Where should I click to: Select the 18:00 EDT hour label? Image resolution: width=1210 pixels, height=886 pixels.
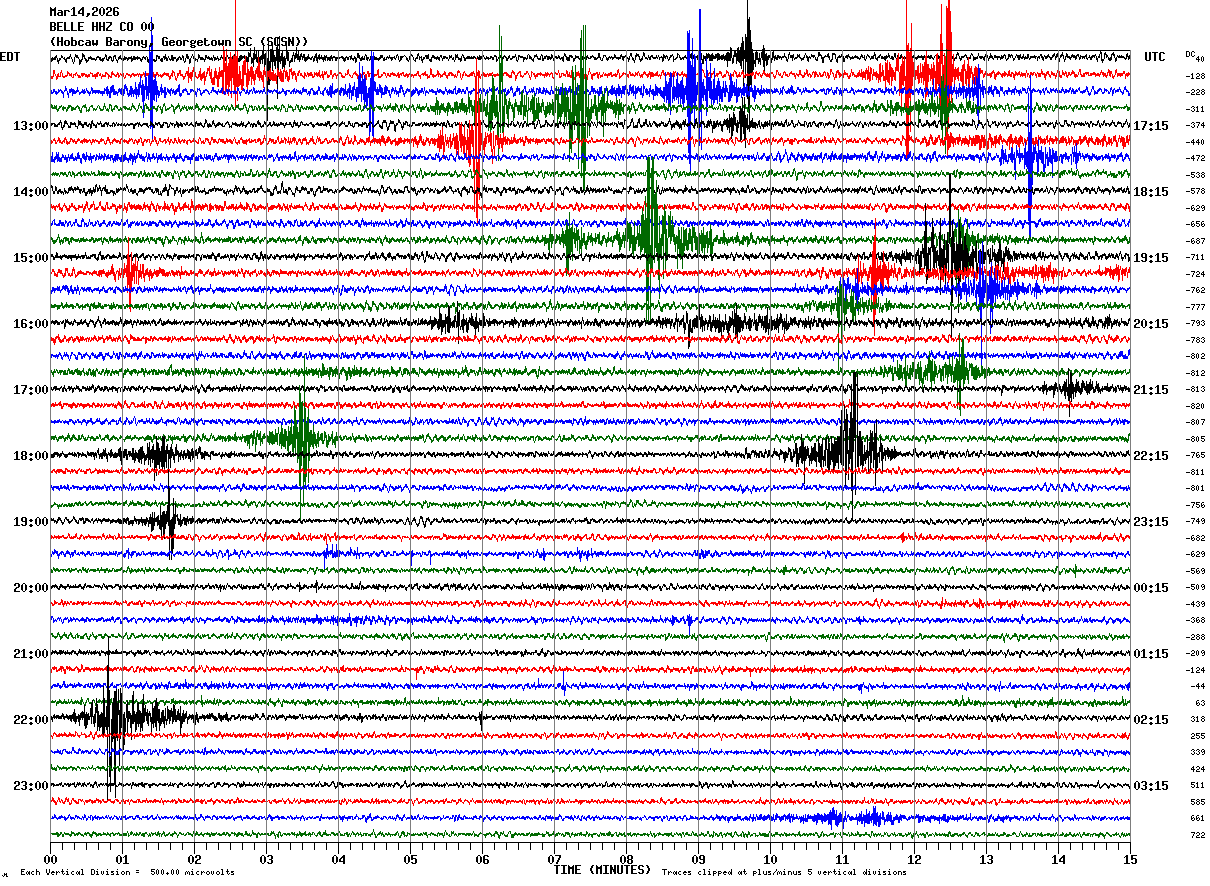[x=31, y=455]
